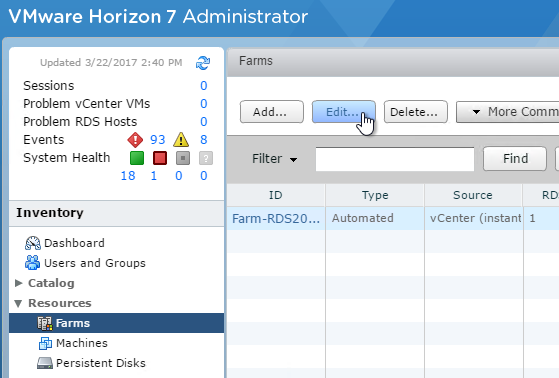Click the unknown question mark health icon
Viewport: 559px width, 378px height.
(206, 158)
